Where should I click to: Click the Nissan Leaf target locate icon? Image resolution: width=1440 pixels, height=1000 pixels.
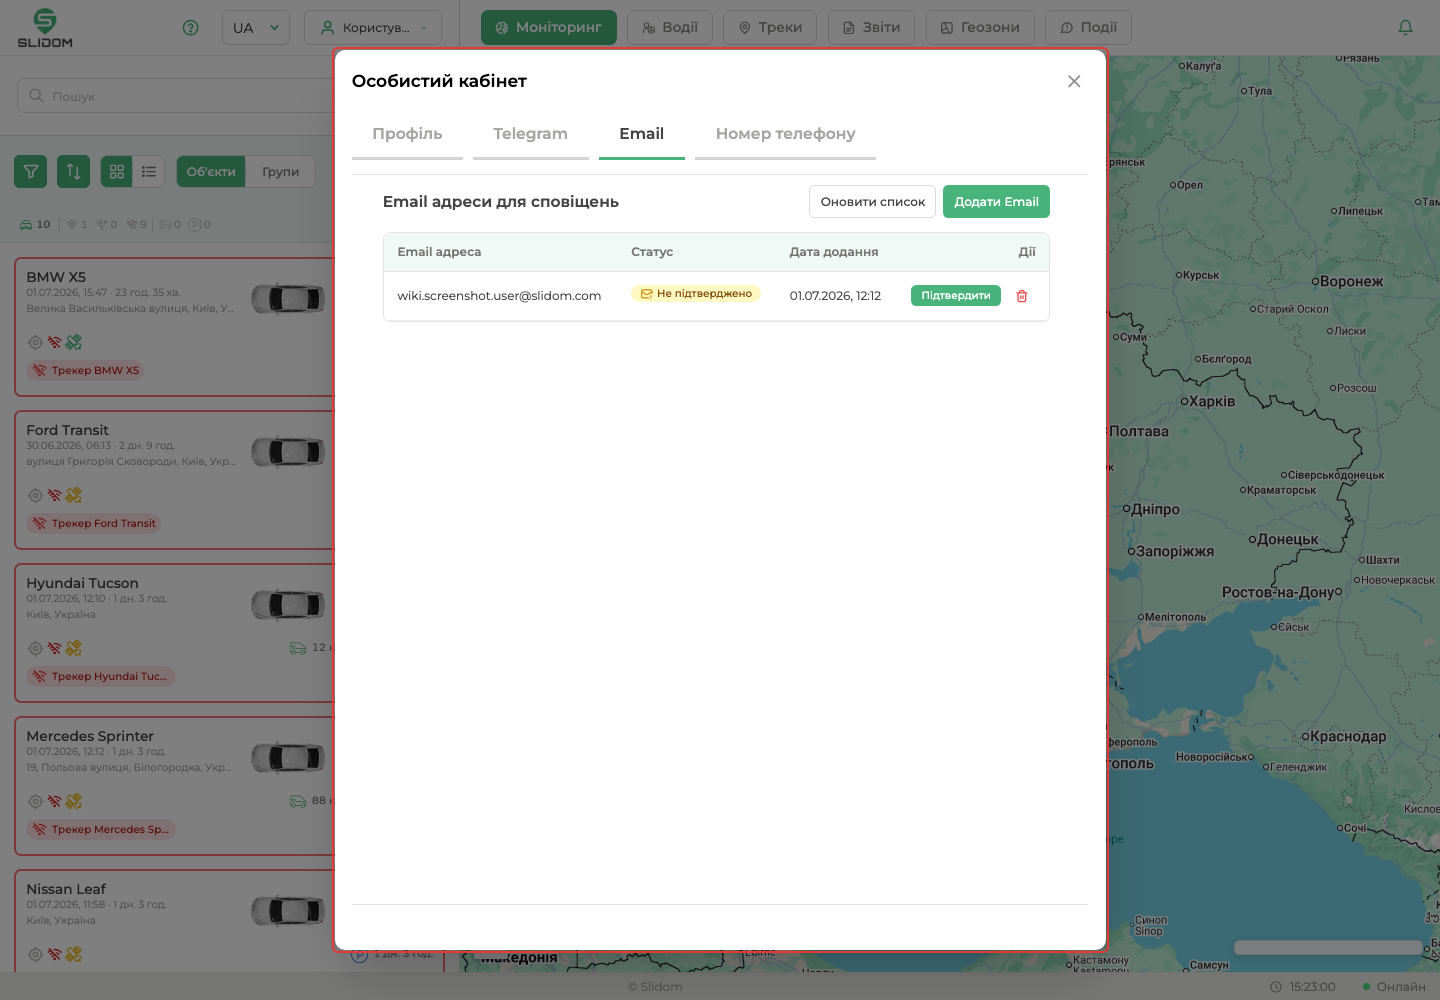pos(35,954)
